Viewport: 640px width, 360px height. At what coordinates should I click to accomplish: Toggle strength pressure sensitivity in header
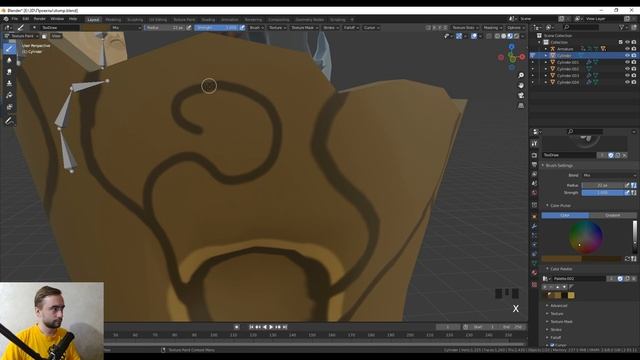[242, 28]
